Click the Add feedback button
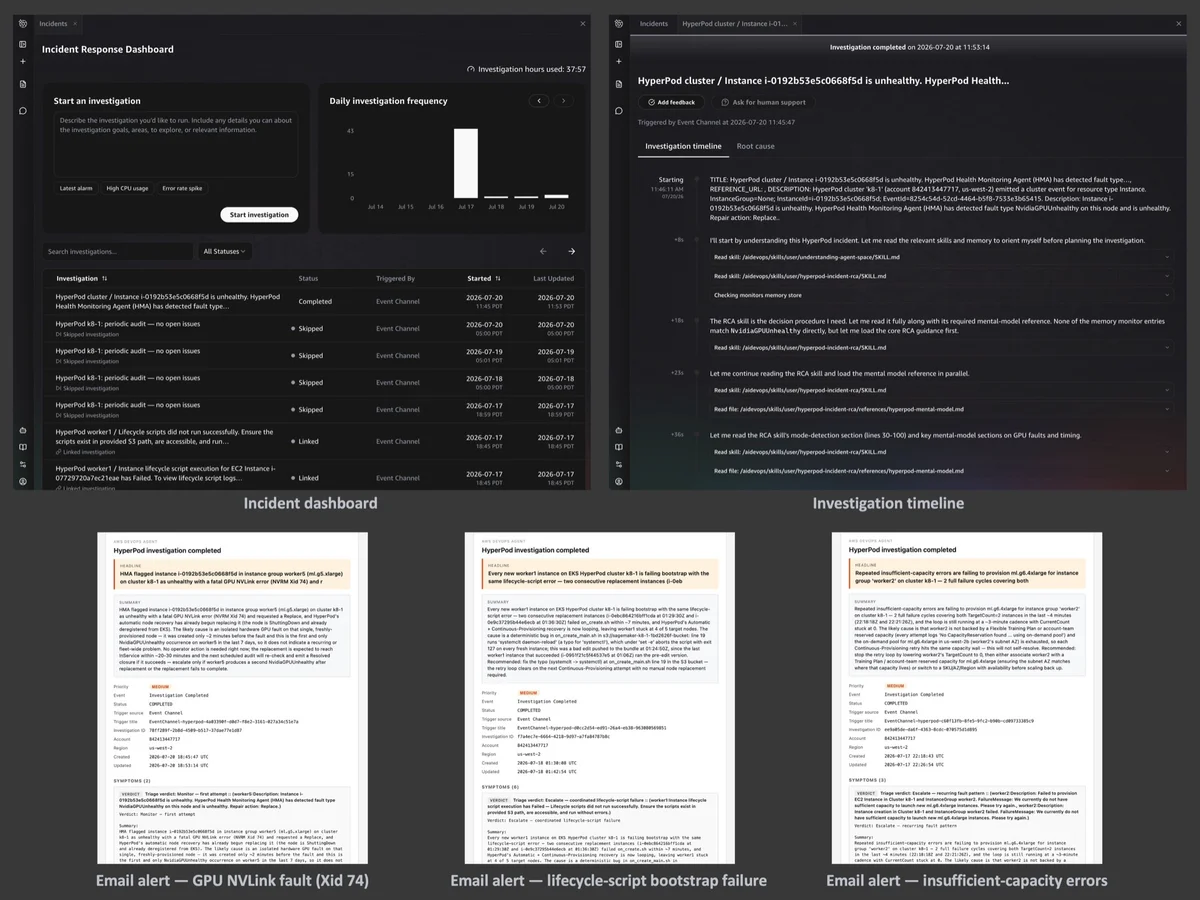The height and width of the screenshot is (900, 1200). pyautogui.click(x=670, y=102)
